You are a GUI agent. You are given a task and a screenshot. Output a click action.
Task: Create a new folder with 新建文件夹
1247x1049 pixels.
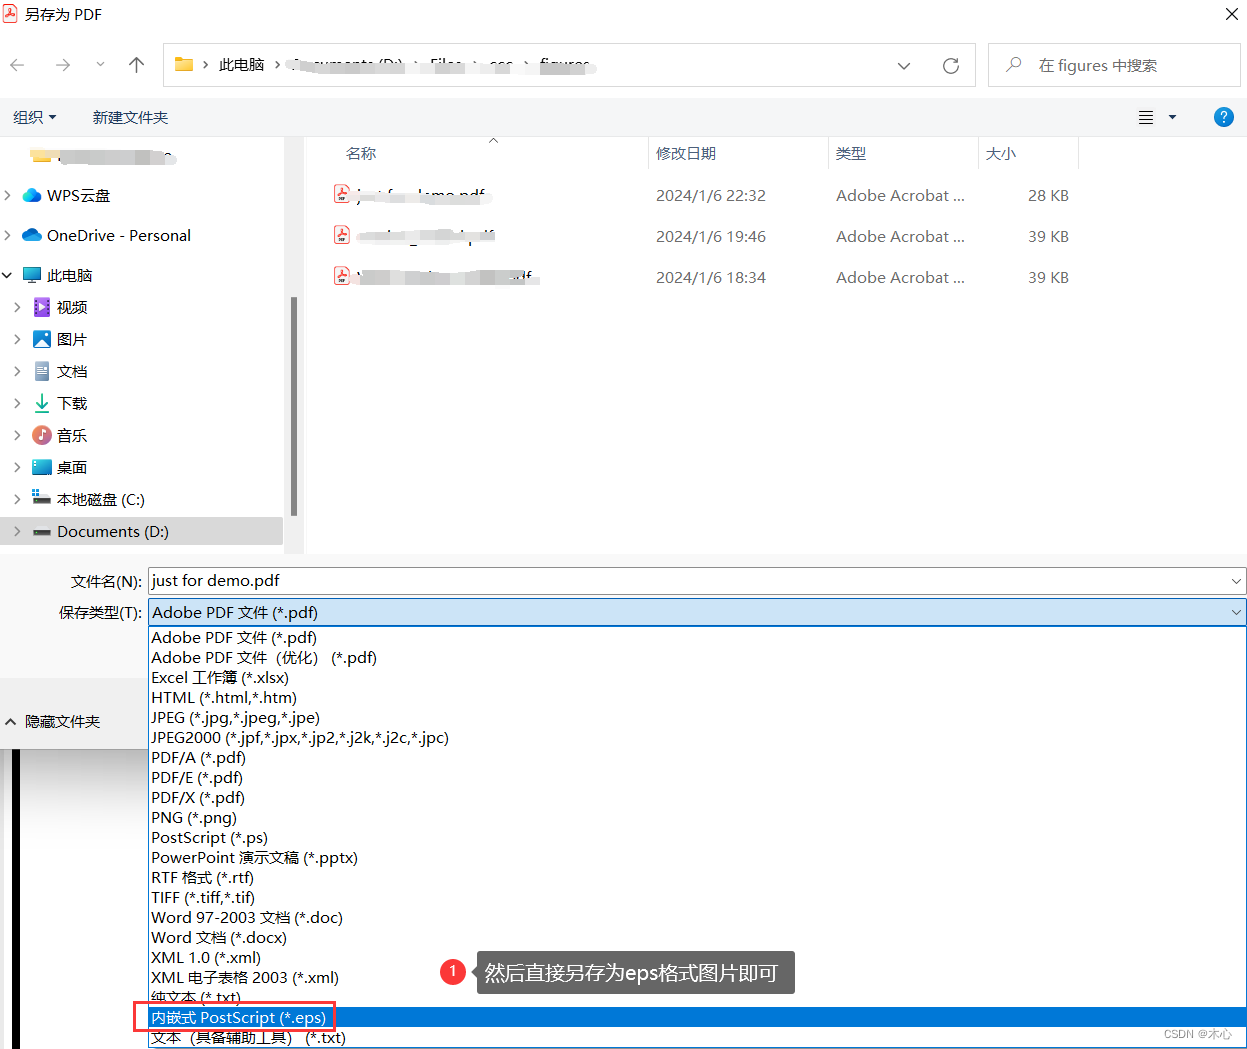(130, 117)
